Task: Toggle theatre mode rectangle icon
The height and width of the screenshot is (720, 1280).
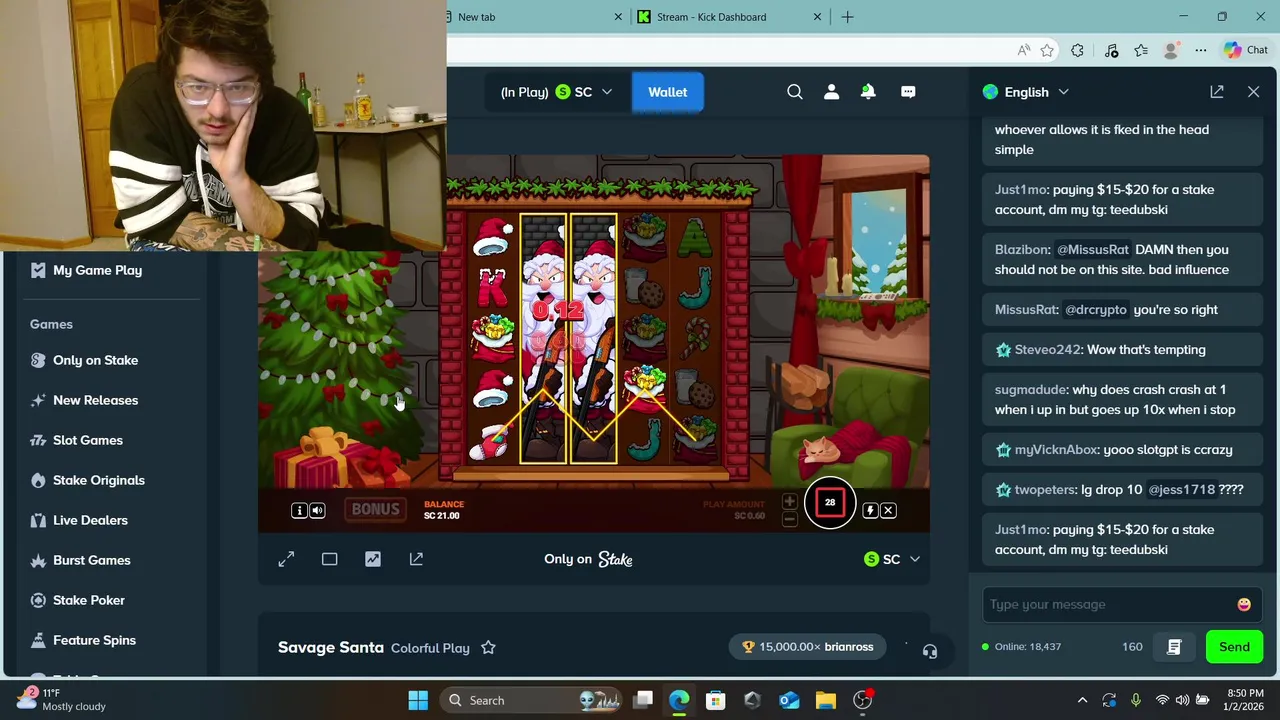Action: click(x=329, y=559)
